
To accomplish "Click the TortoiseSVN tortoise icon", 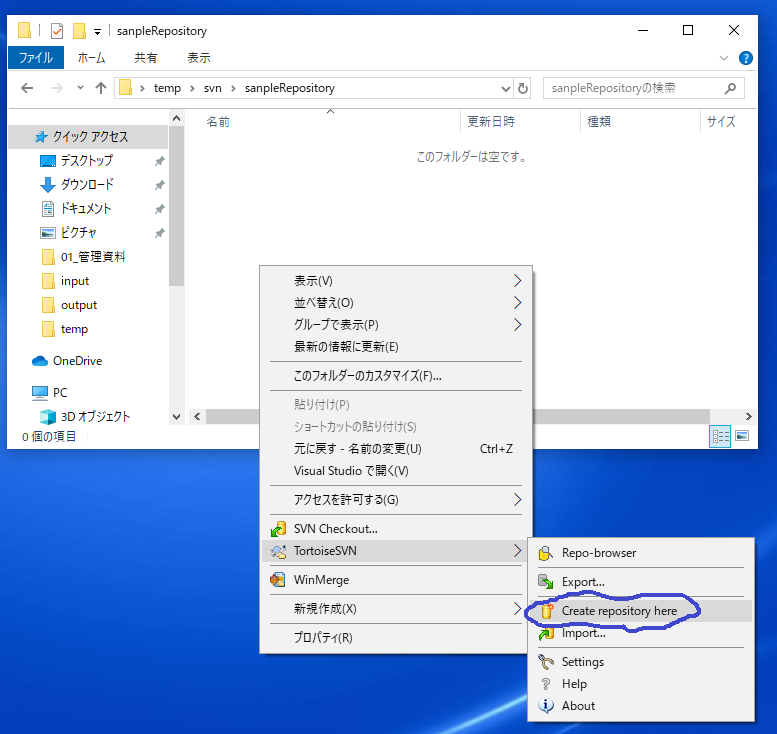I will pos(278,551).
